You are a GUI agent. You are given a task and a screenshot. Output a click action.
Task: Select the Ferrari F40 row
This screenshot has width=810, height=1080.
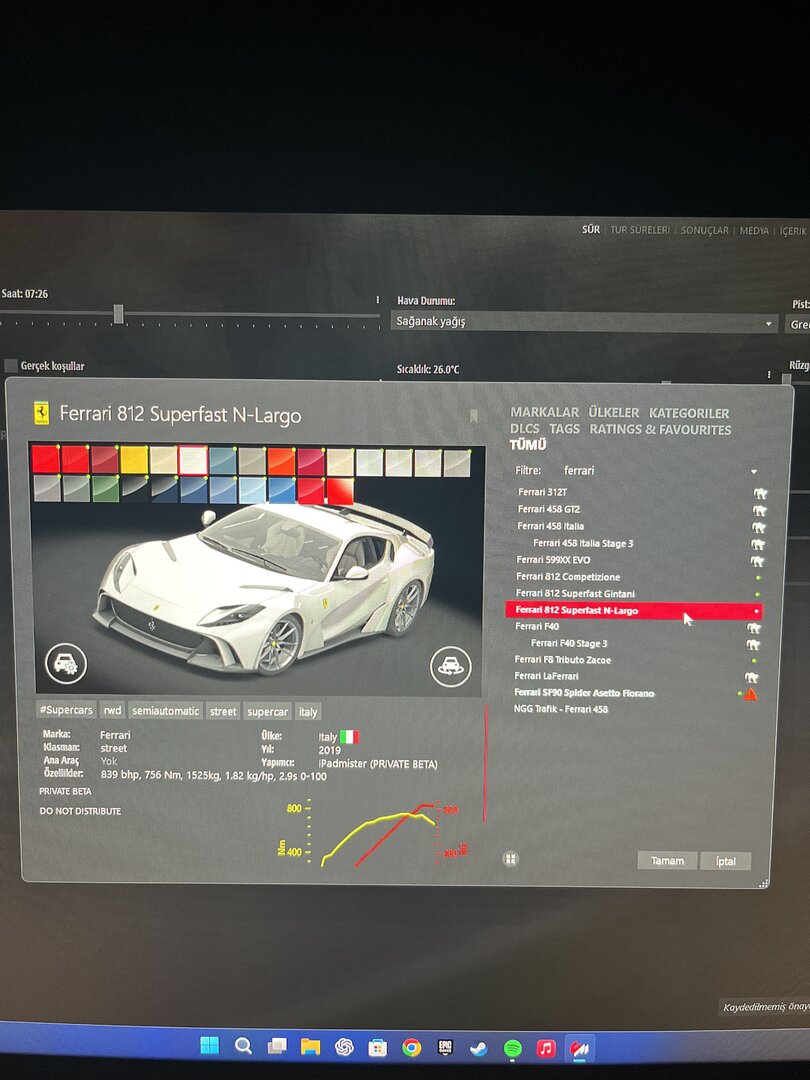point(632,627)
